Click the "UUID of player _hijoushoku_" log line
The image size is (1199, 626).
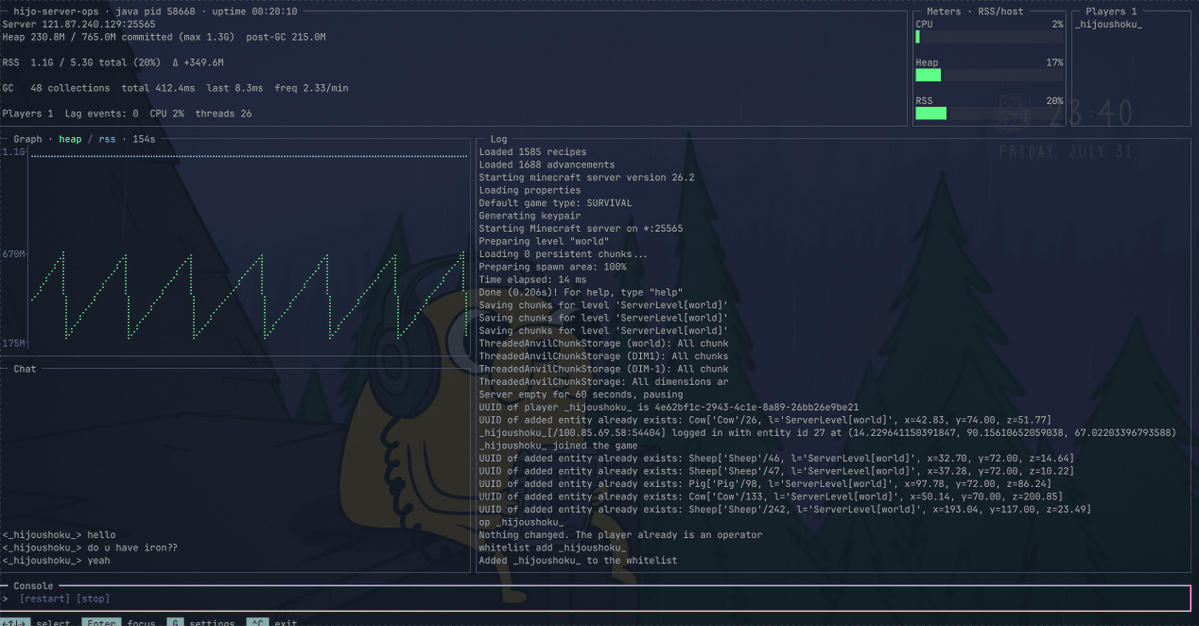click(669, 407)
